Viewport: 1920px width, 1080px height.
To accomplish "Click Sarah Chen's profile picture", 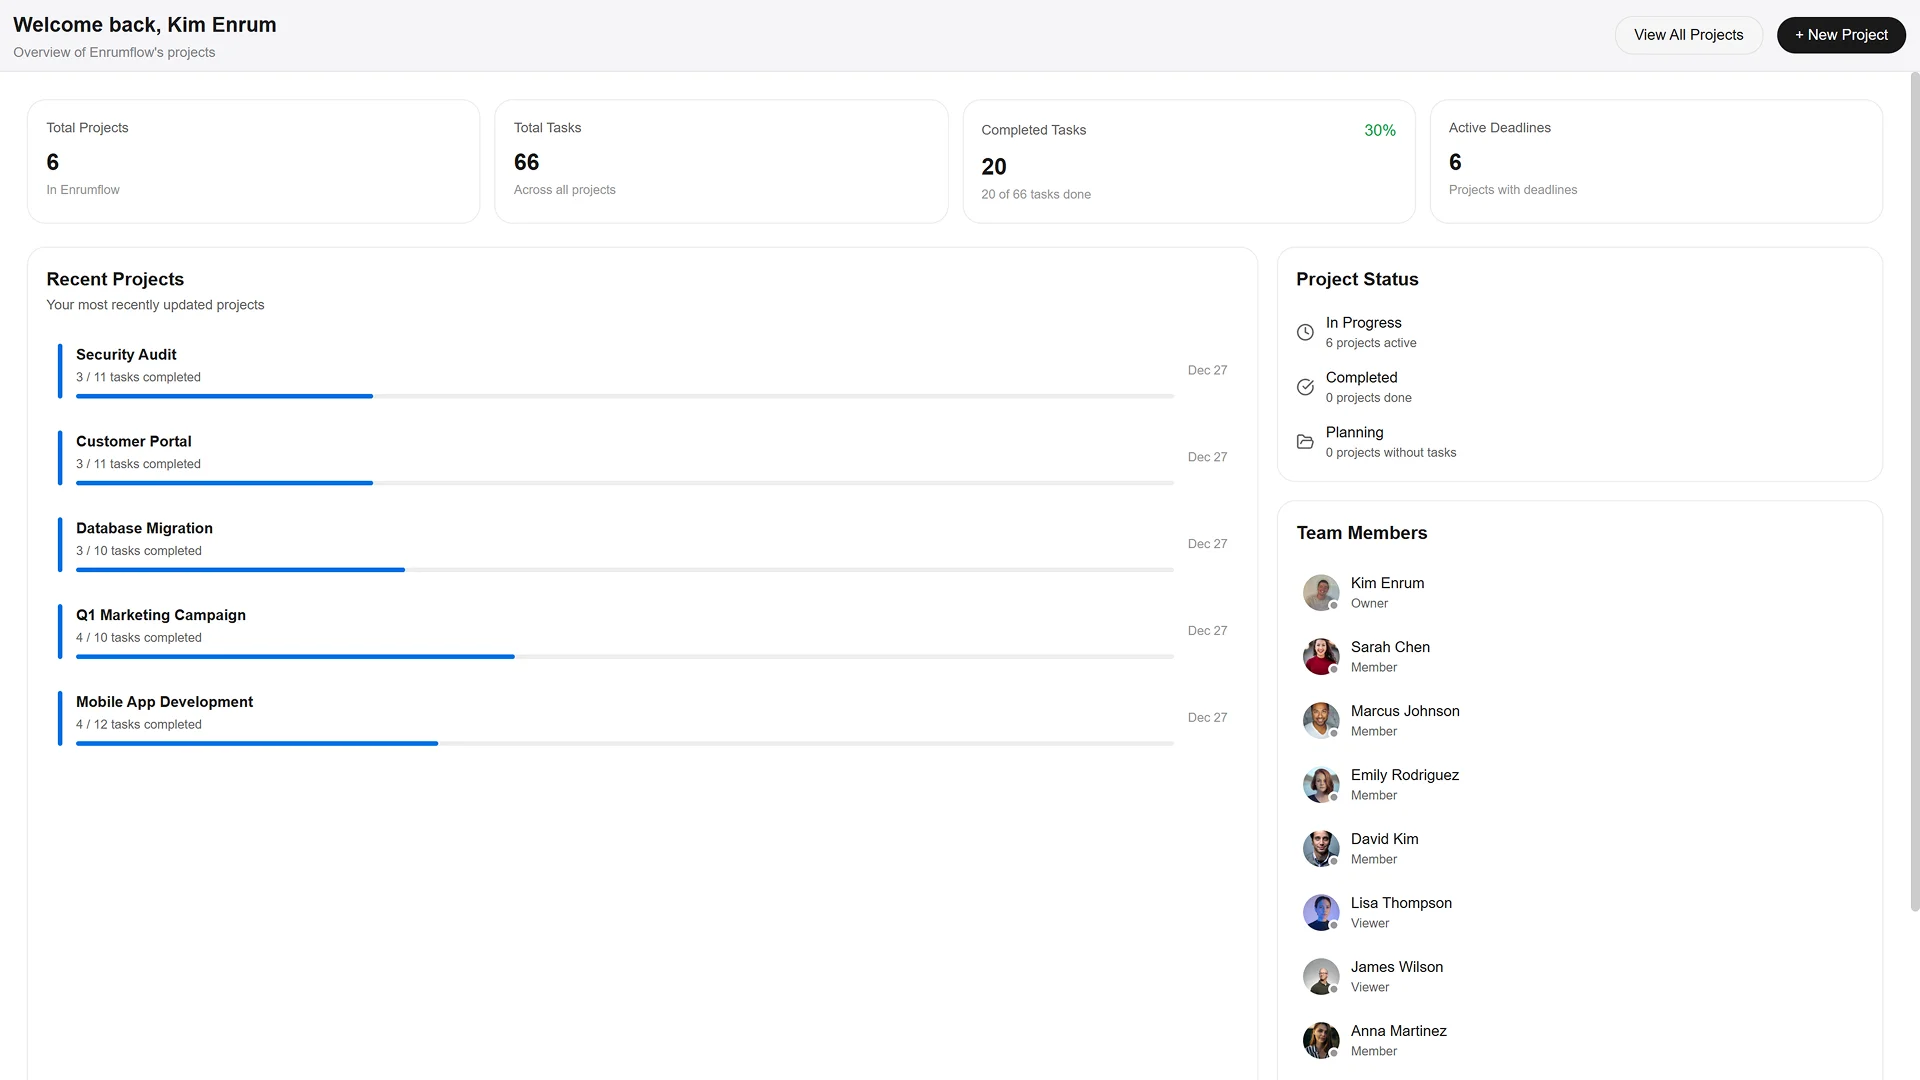I will click(1320, 656).
